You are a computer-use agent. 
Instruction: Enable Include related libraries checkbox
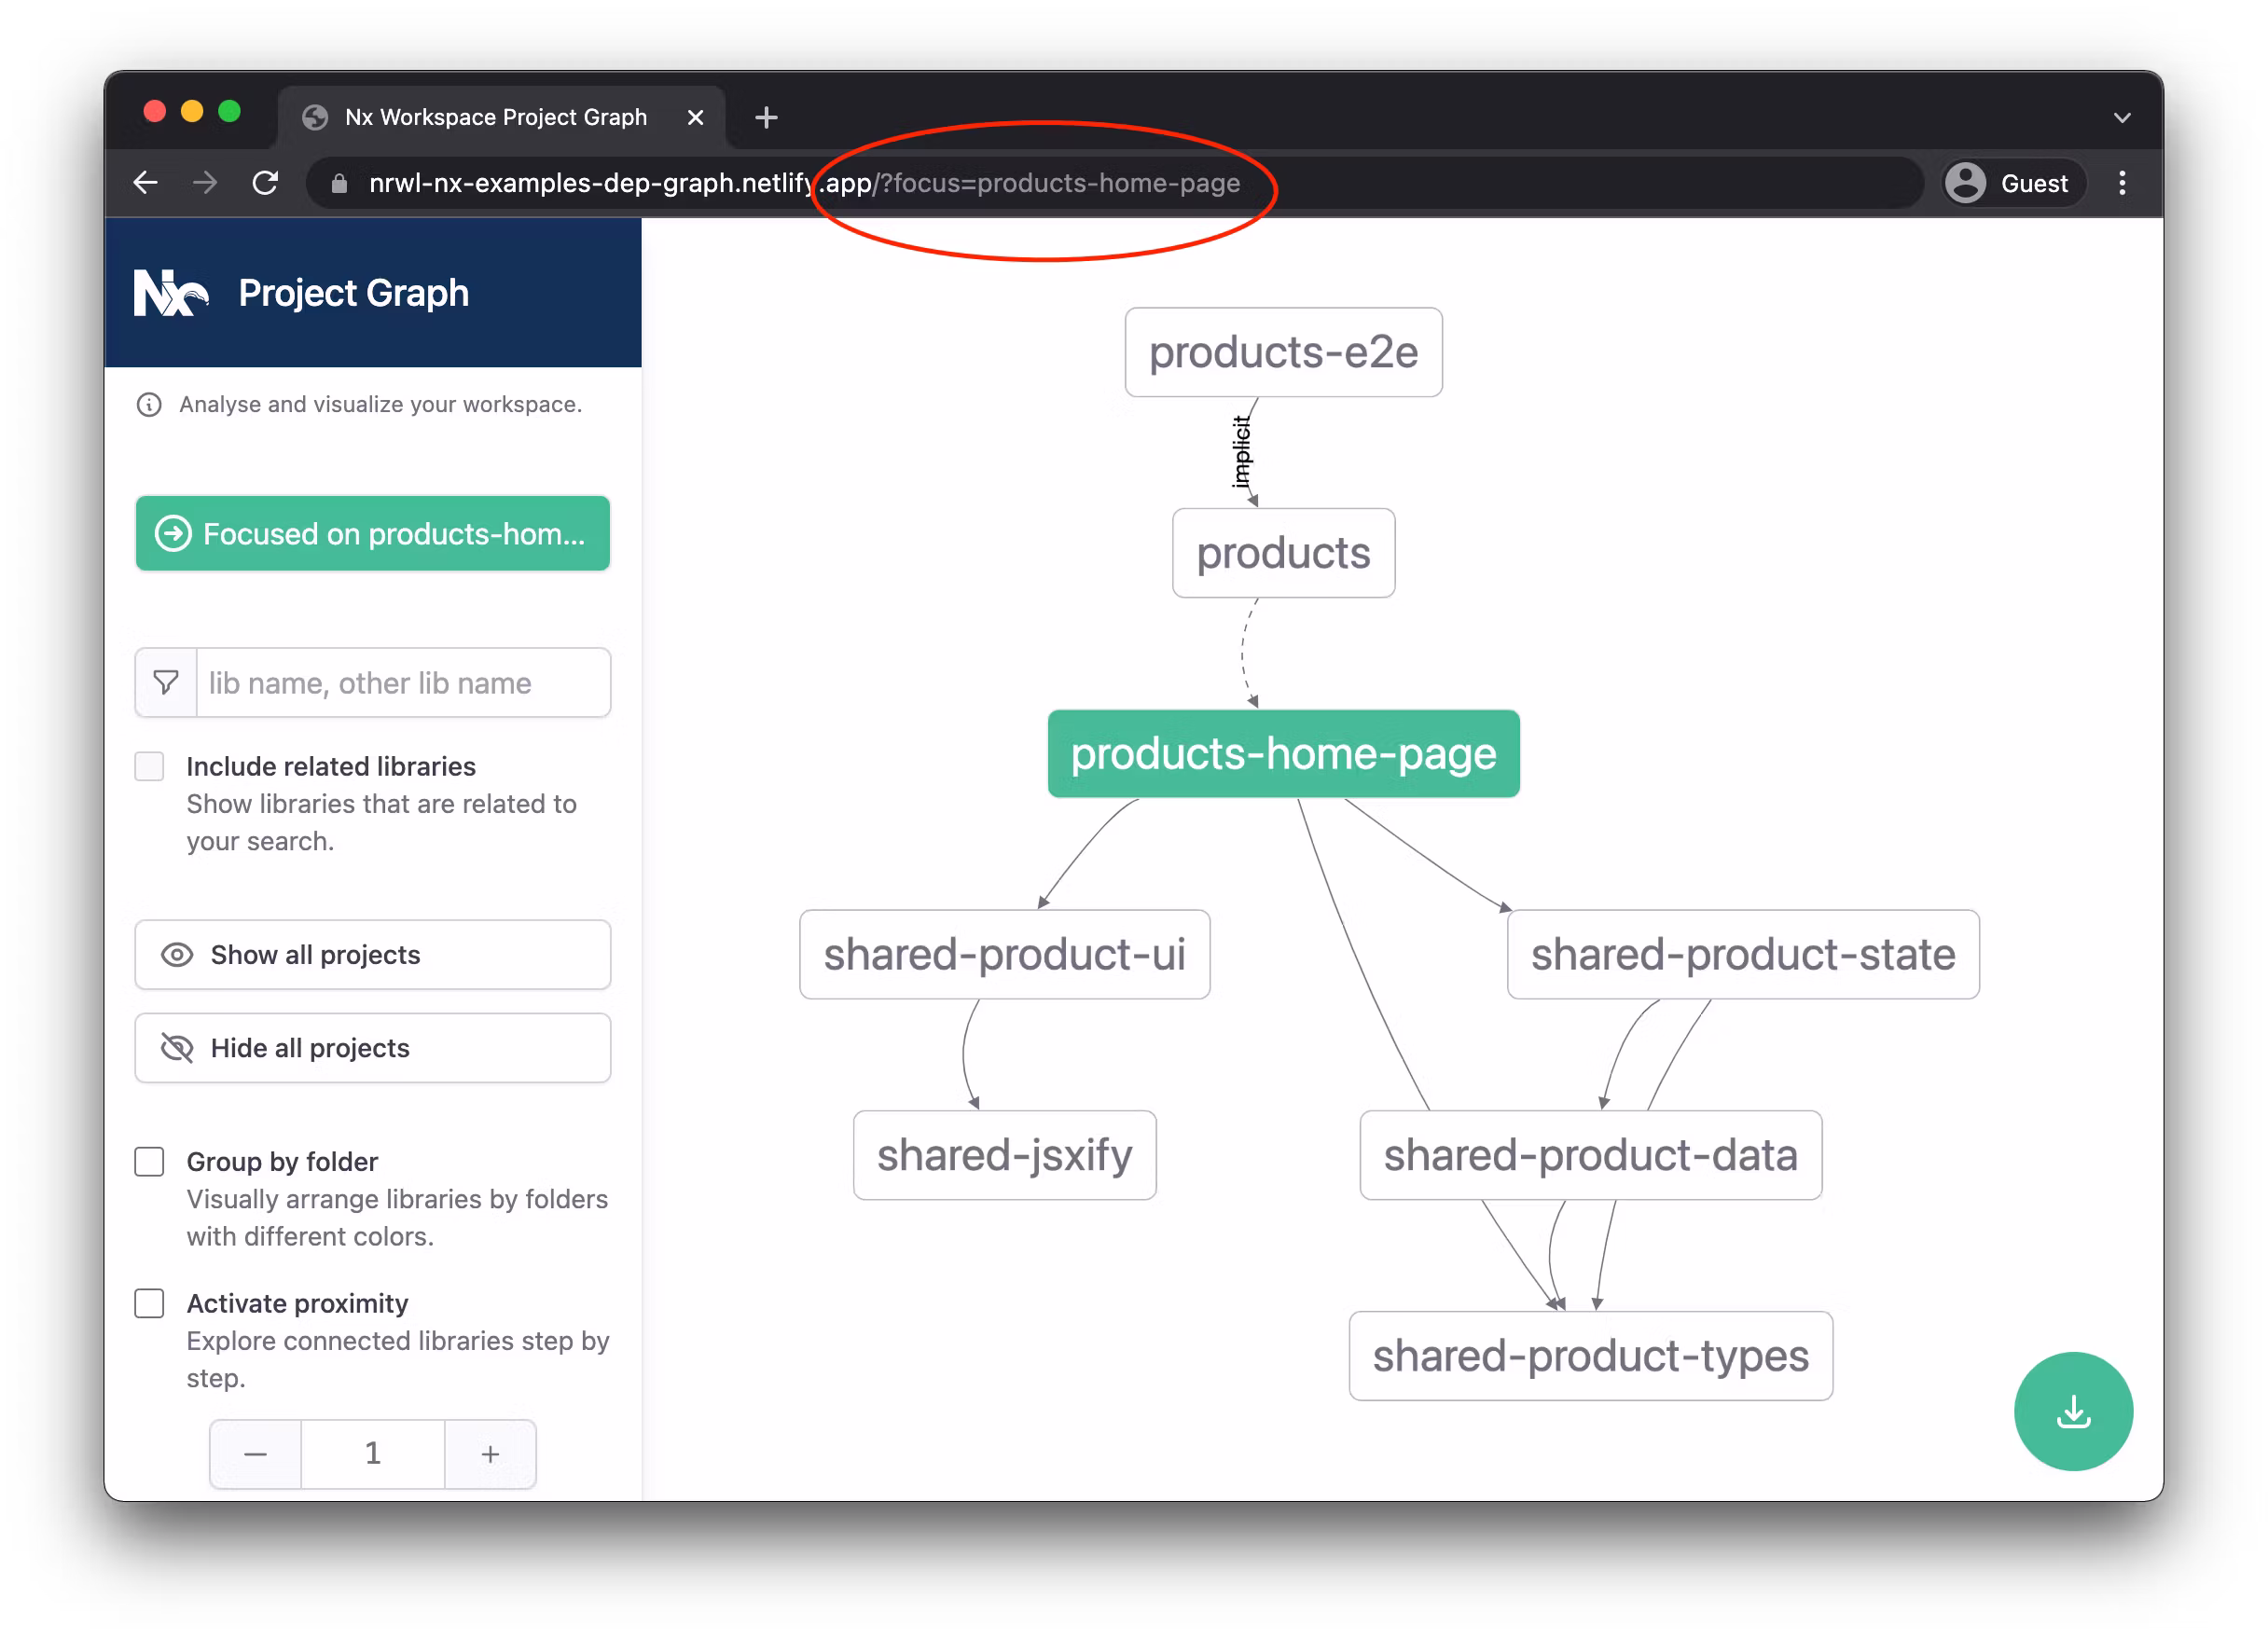coord(150,767)
